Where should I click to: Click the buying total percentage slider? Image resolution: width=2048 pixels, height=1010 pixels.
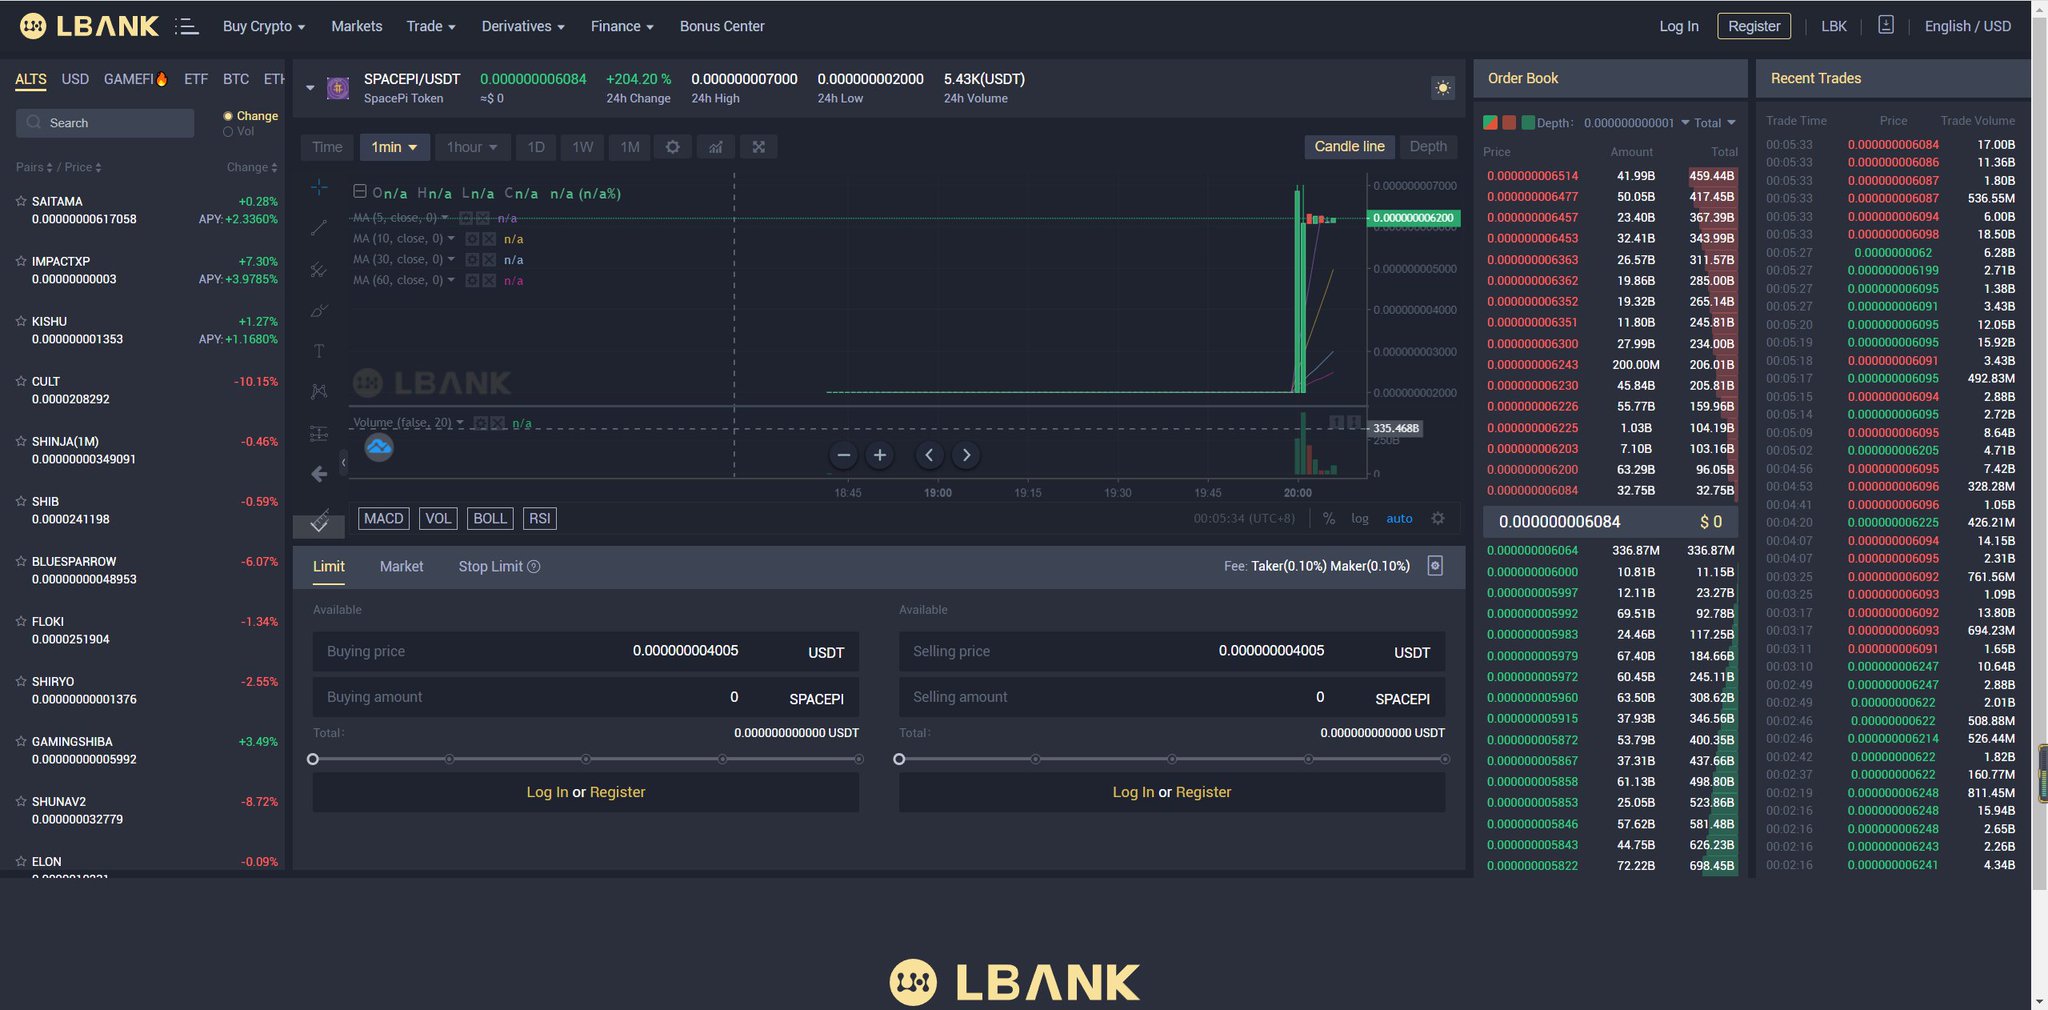pos(313,759)
